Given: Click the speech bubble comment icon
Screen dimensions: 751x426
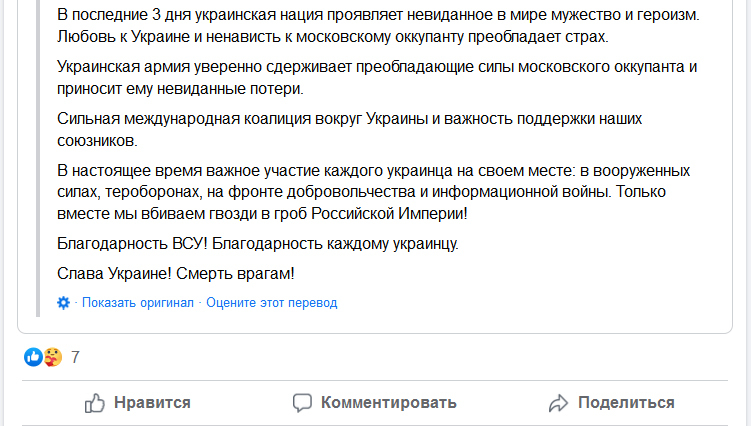Looking at the screenshot, I should (x=302, y=403).
